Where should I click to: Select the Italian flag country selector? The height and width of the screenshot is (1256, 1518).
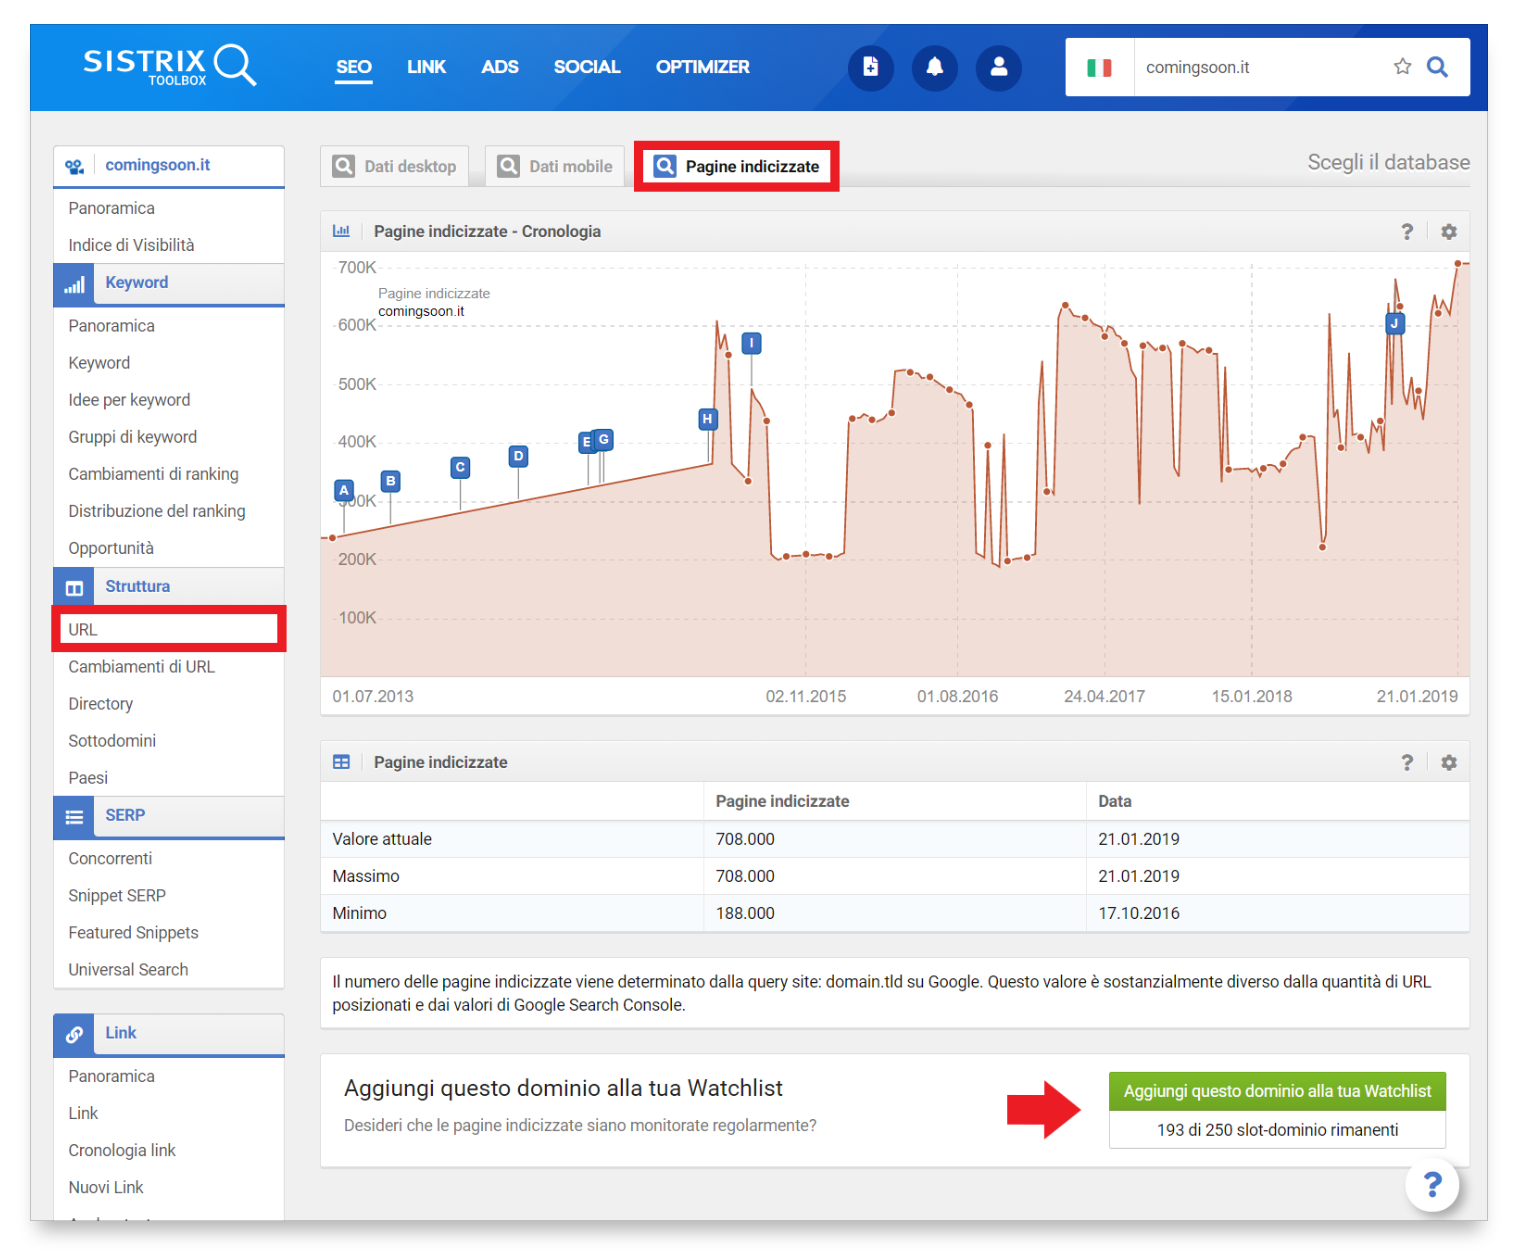[x=1099, y=67]
